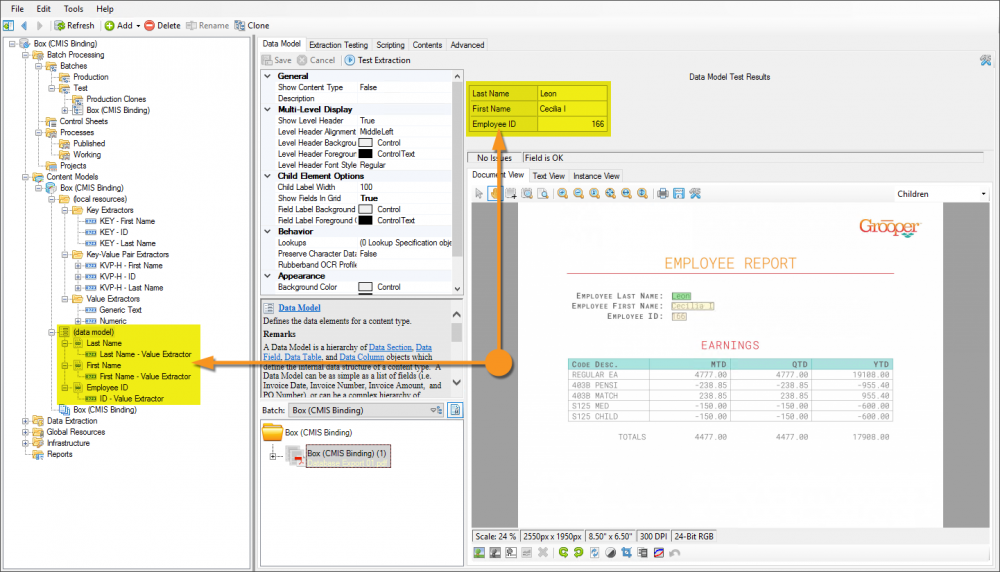
Task: Collapse the General property section
Action: (266, 76)
